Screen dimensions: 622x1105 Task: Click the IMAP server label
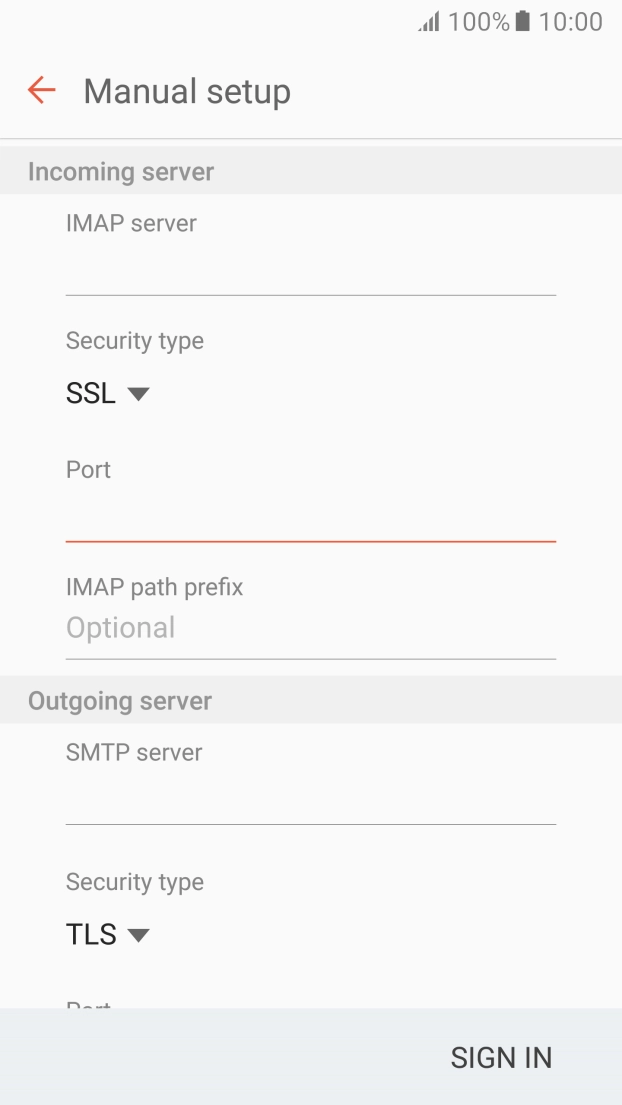coord(131,223)
